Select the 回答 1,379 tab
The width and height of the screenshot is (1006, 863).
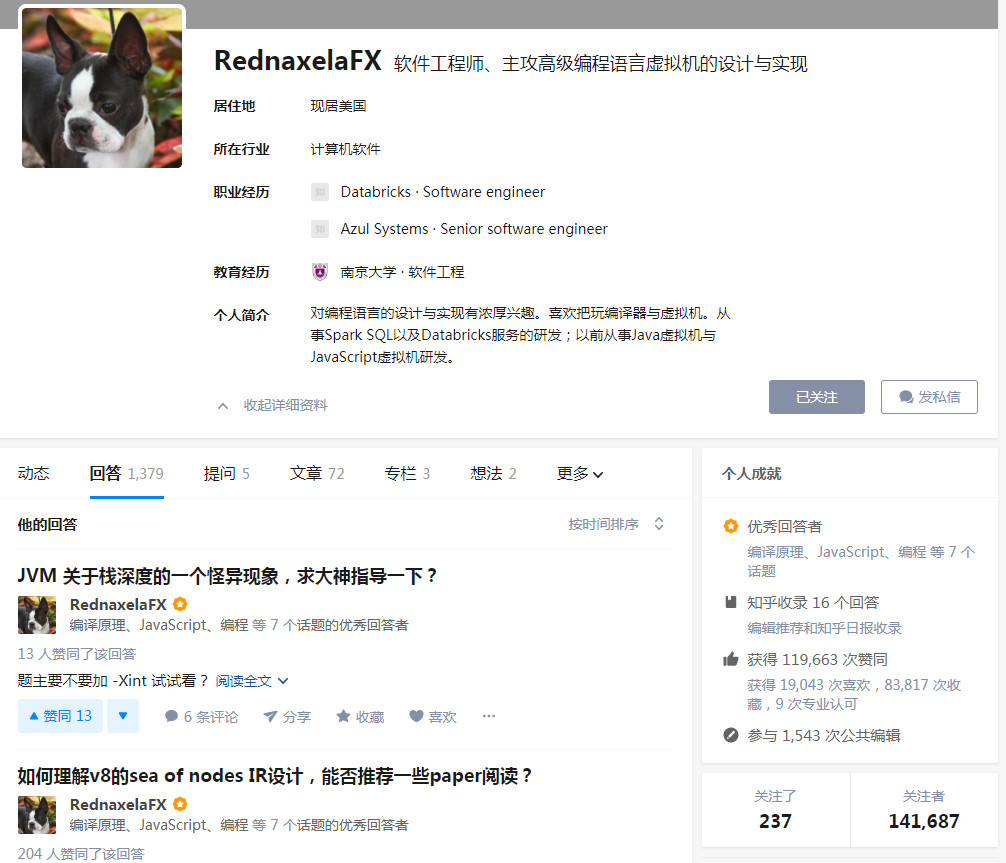(126, 474)
